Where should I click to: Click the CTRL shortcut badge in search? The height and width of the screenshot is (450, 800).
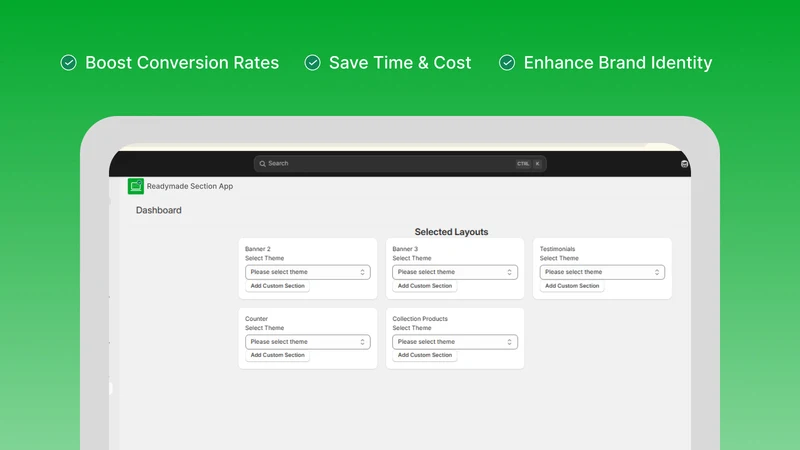pos(523,164)
